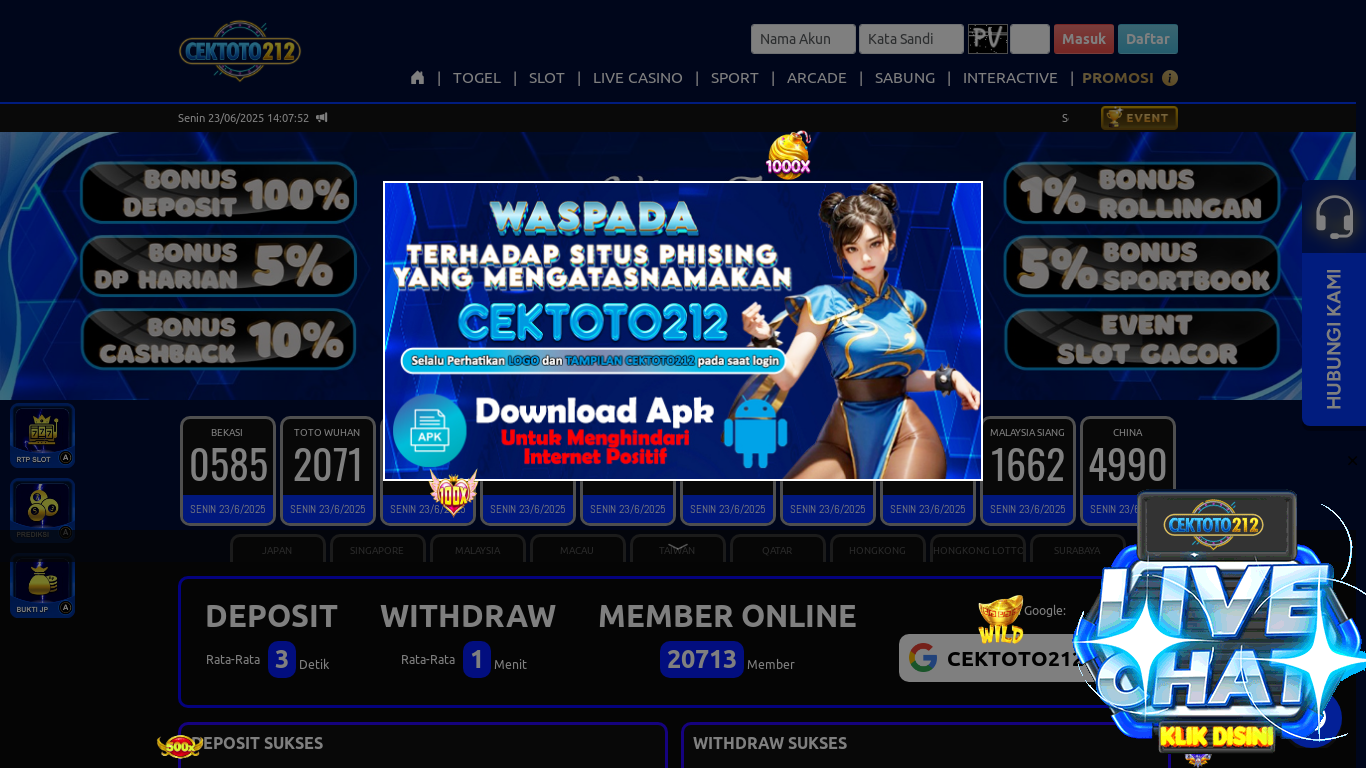The height and width of the screenshot is (768, 1366).
Task: Select the JAPAN market tab
Action: [x=278, y=550]
